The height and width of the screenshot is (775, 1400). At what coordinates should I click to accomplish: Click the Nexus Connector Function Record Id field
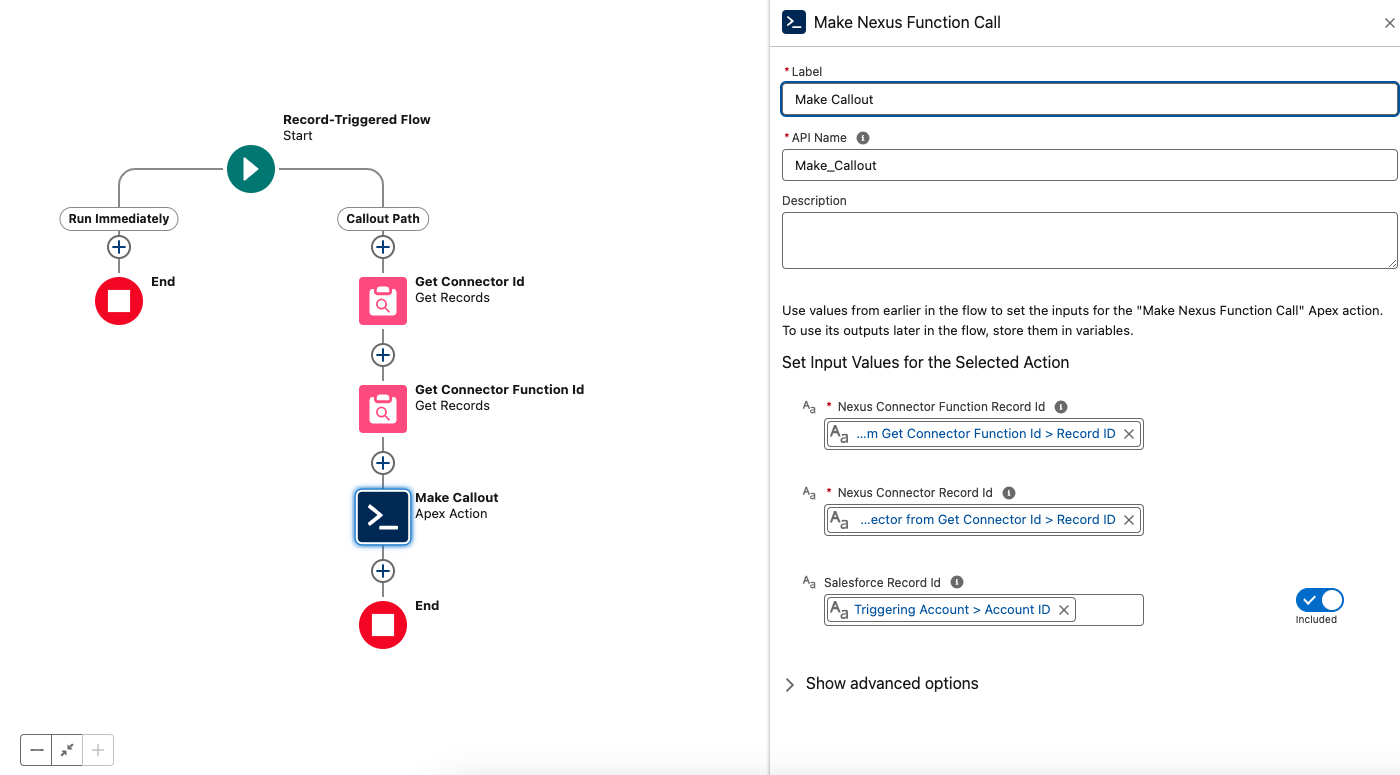[984, 434]
